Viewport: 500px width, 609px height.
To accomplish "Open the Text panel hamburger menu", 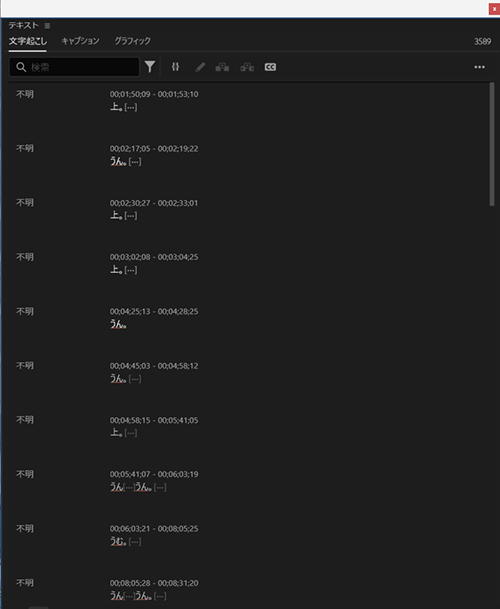I will 47,26.
